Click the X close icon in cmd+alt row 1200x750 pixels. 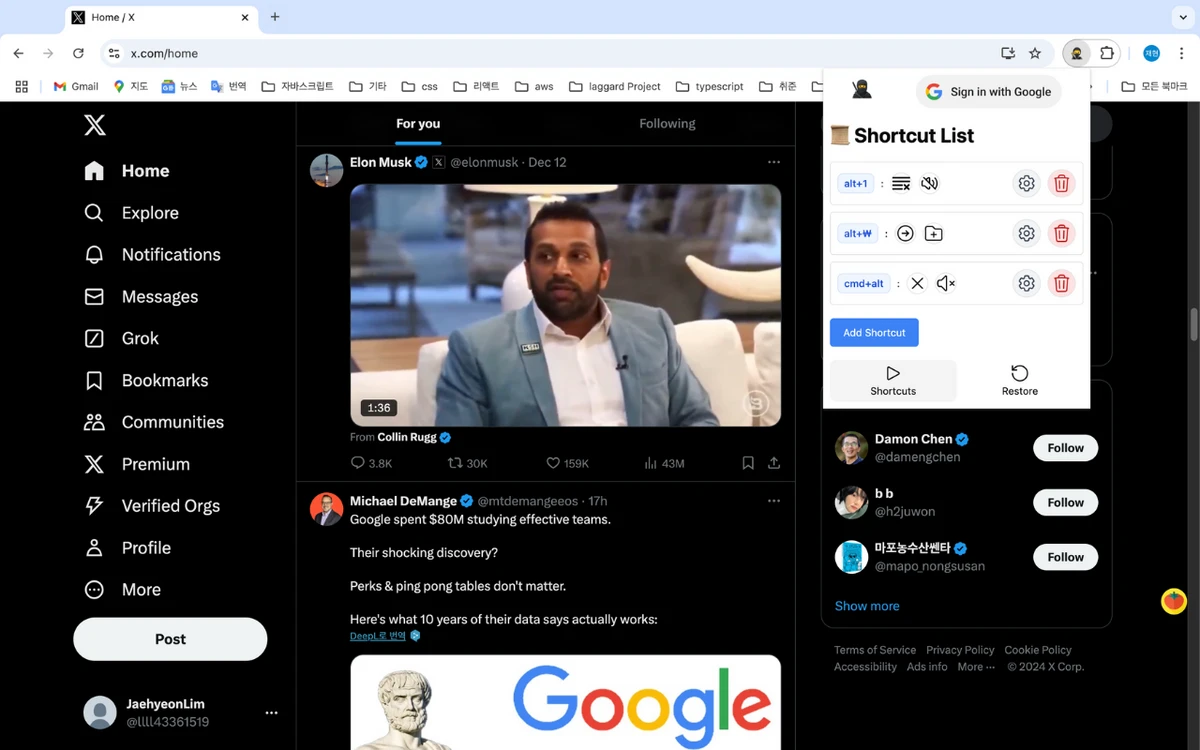click(917, 283)
